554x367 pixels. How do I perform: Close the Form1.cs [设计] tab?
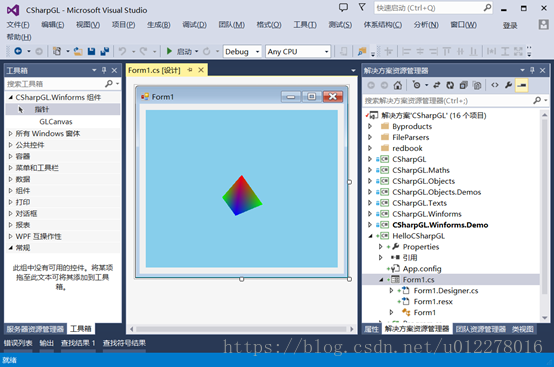pos(201,70)
